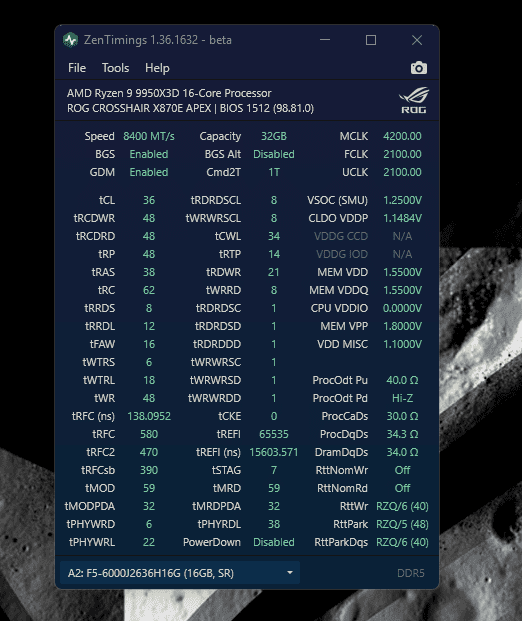
Task: Click the tCWL value 34
Action: 274,236
